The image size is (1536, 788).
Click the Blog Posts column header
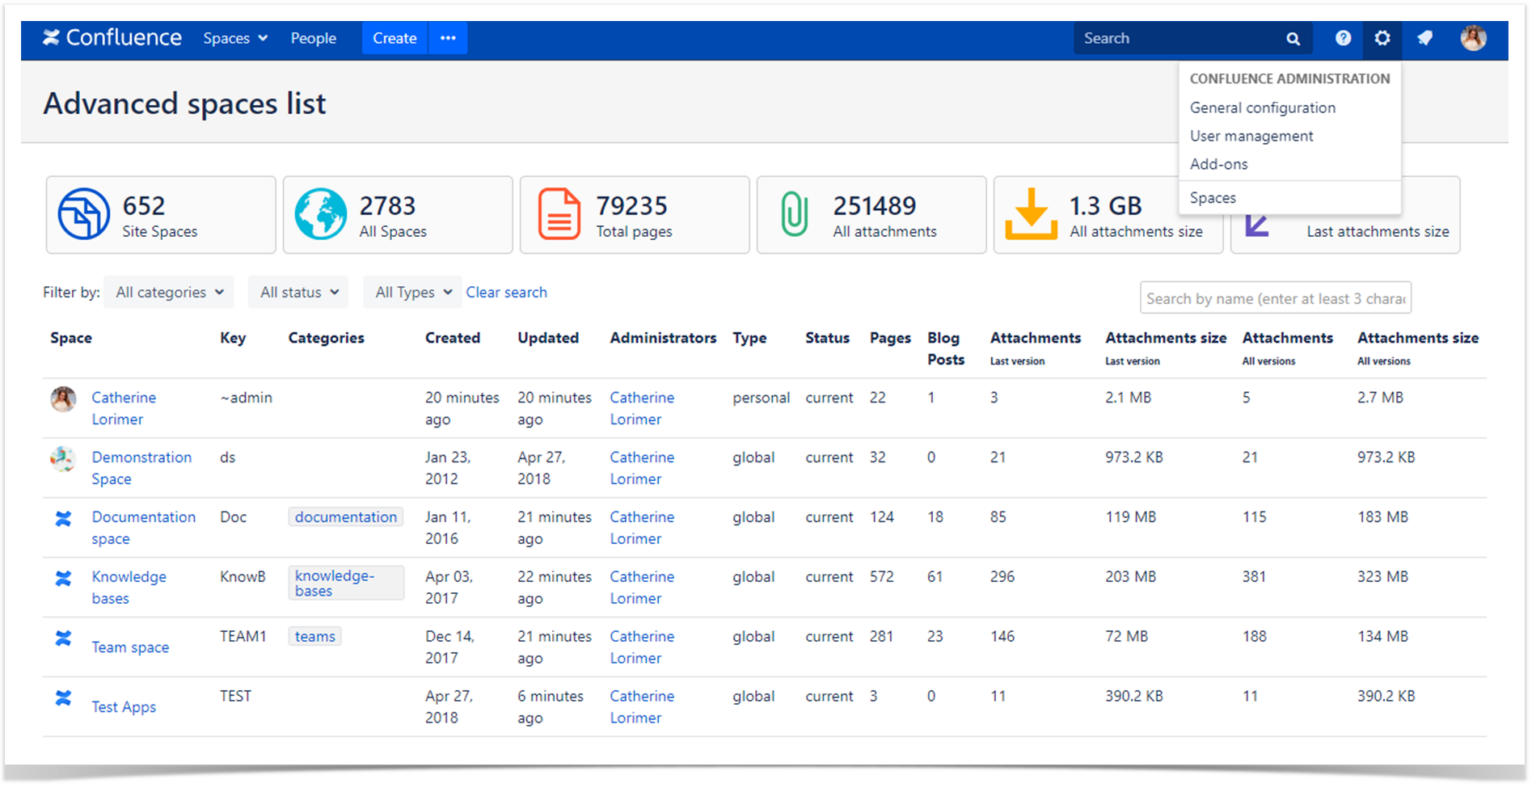946,348
